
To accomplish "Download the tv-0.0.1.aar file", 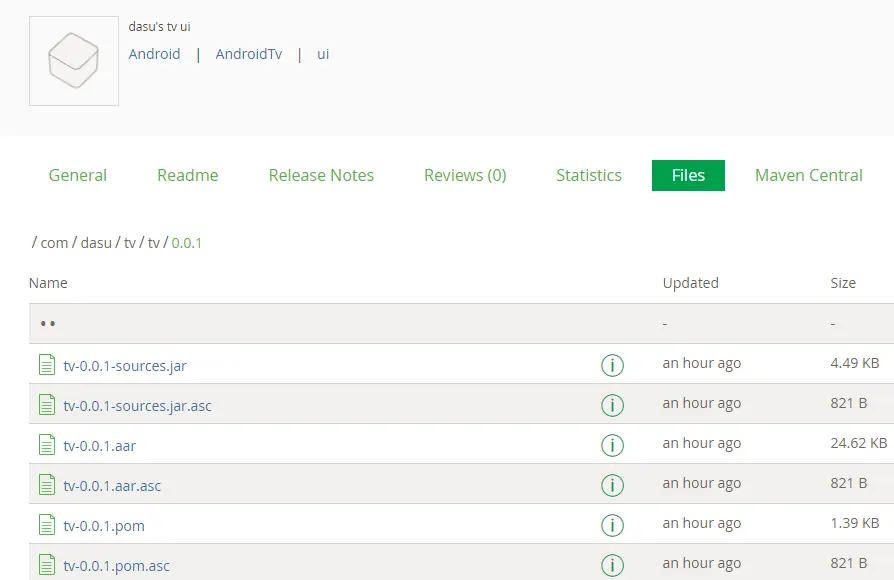I will click(x=100, y=445).
